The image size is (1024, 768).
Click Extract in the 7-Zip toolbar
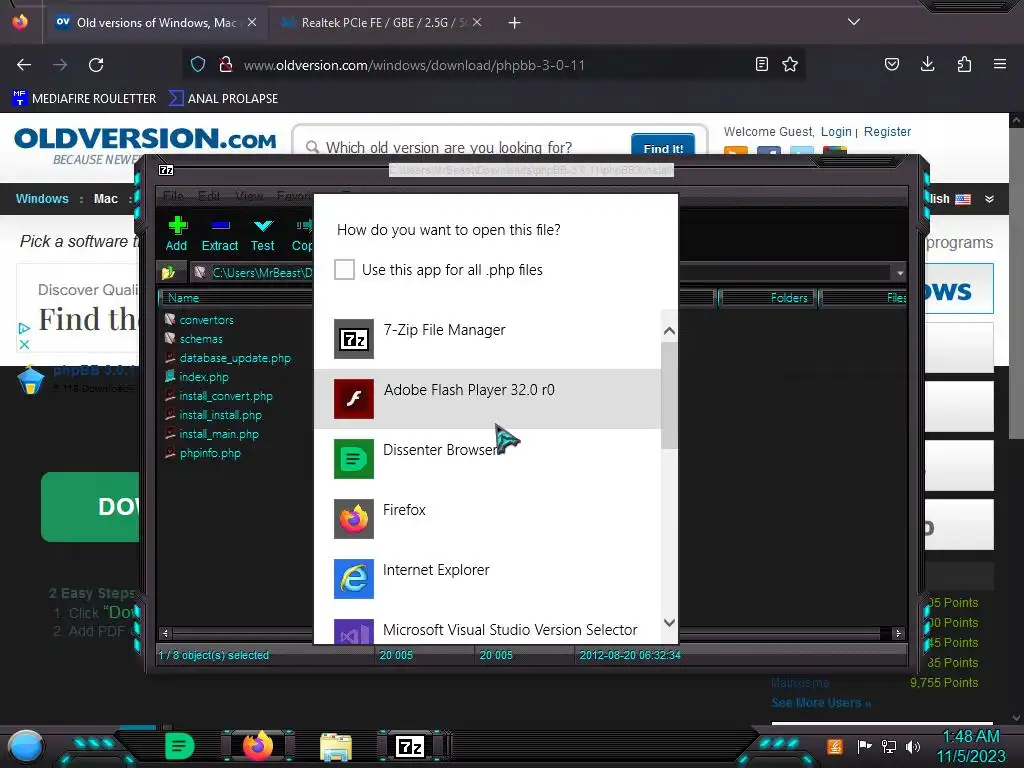pyautogui.click(x=220, y=234)
